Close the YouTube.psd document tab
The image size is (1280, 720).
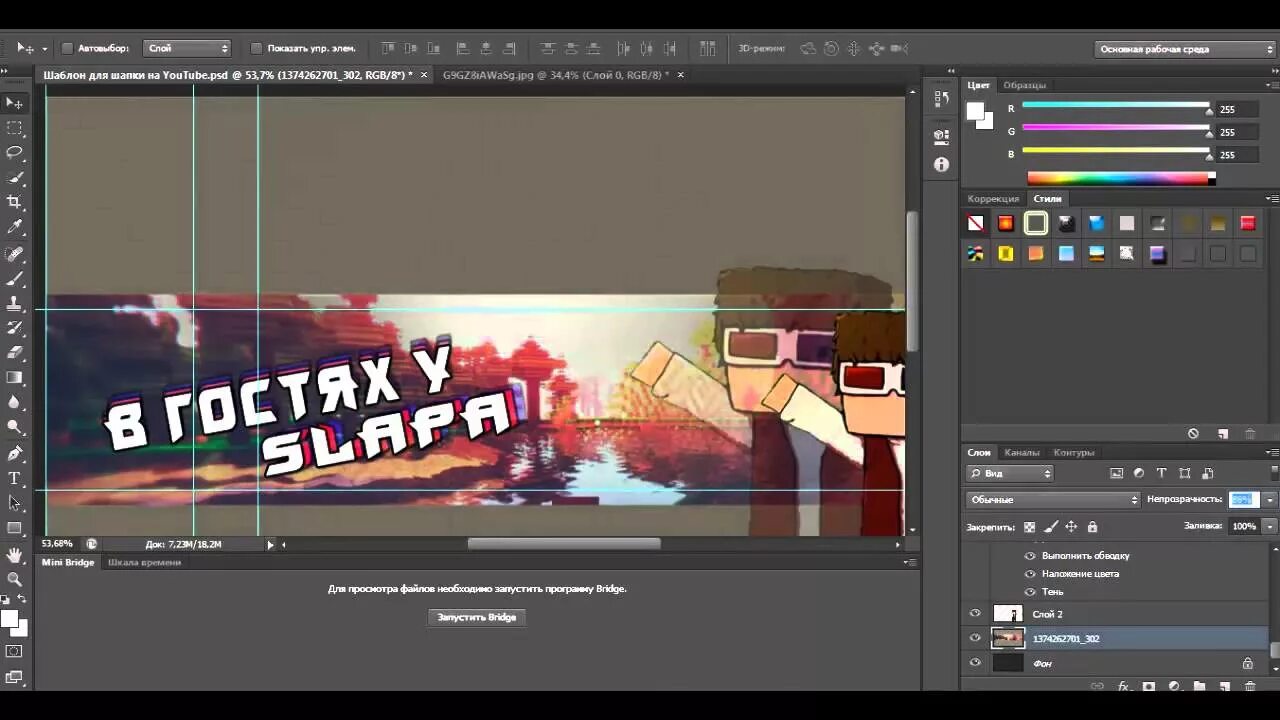(424, 75)
